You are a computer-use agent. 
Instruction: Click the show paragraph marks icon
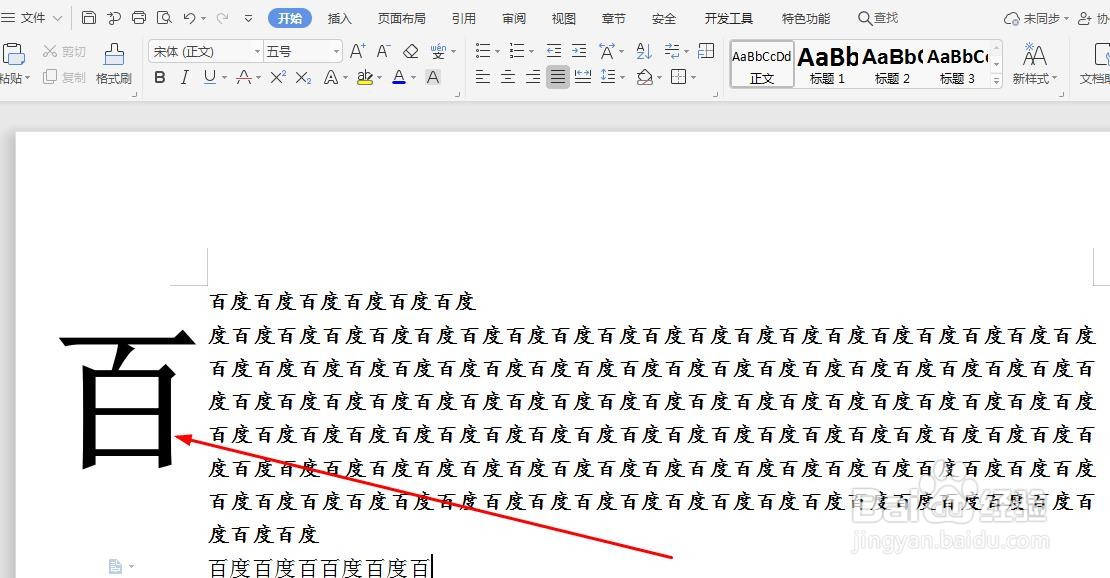[x=672, y=51]
